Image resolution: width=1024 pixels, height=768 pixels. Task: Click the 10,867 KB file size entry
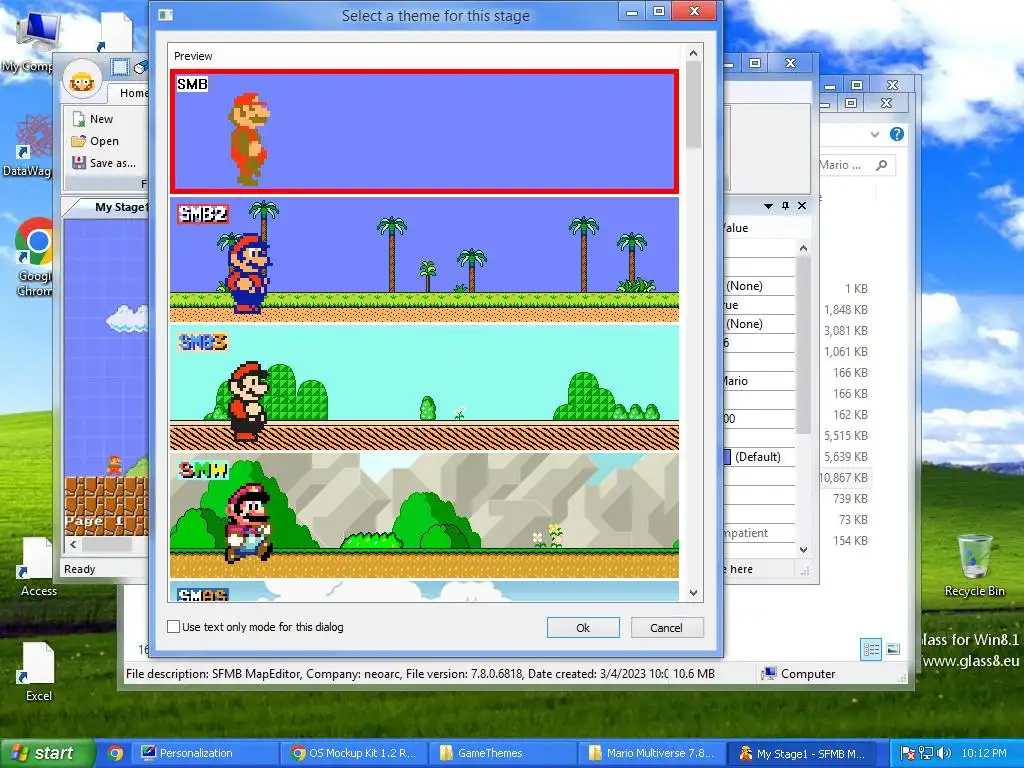pos(844,477)
